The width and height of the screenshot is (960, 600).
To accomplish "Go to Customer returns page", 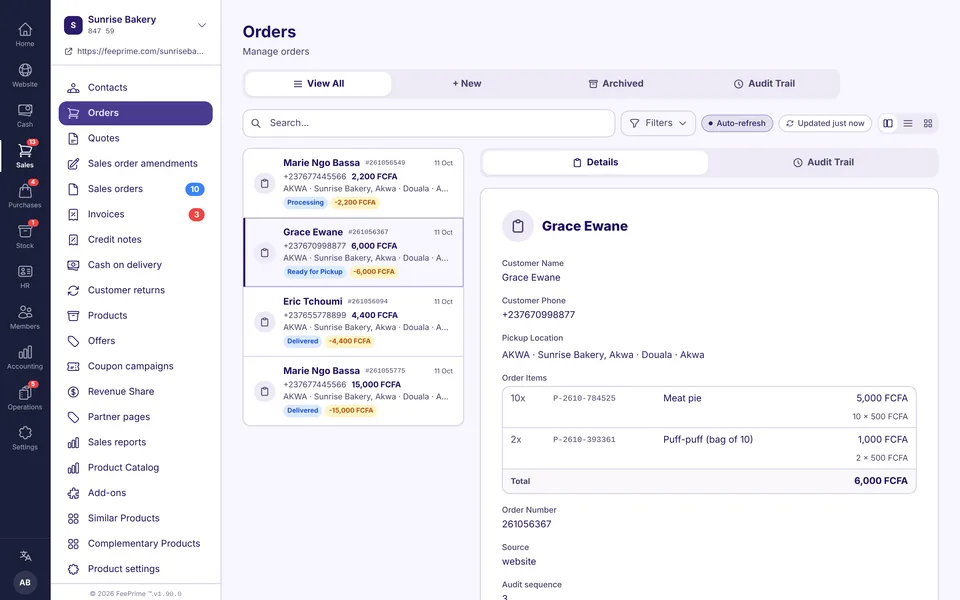I will 135,290.
